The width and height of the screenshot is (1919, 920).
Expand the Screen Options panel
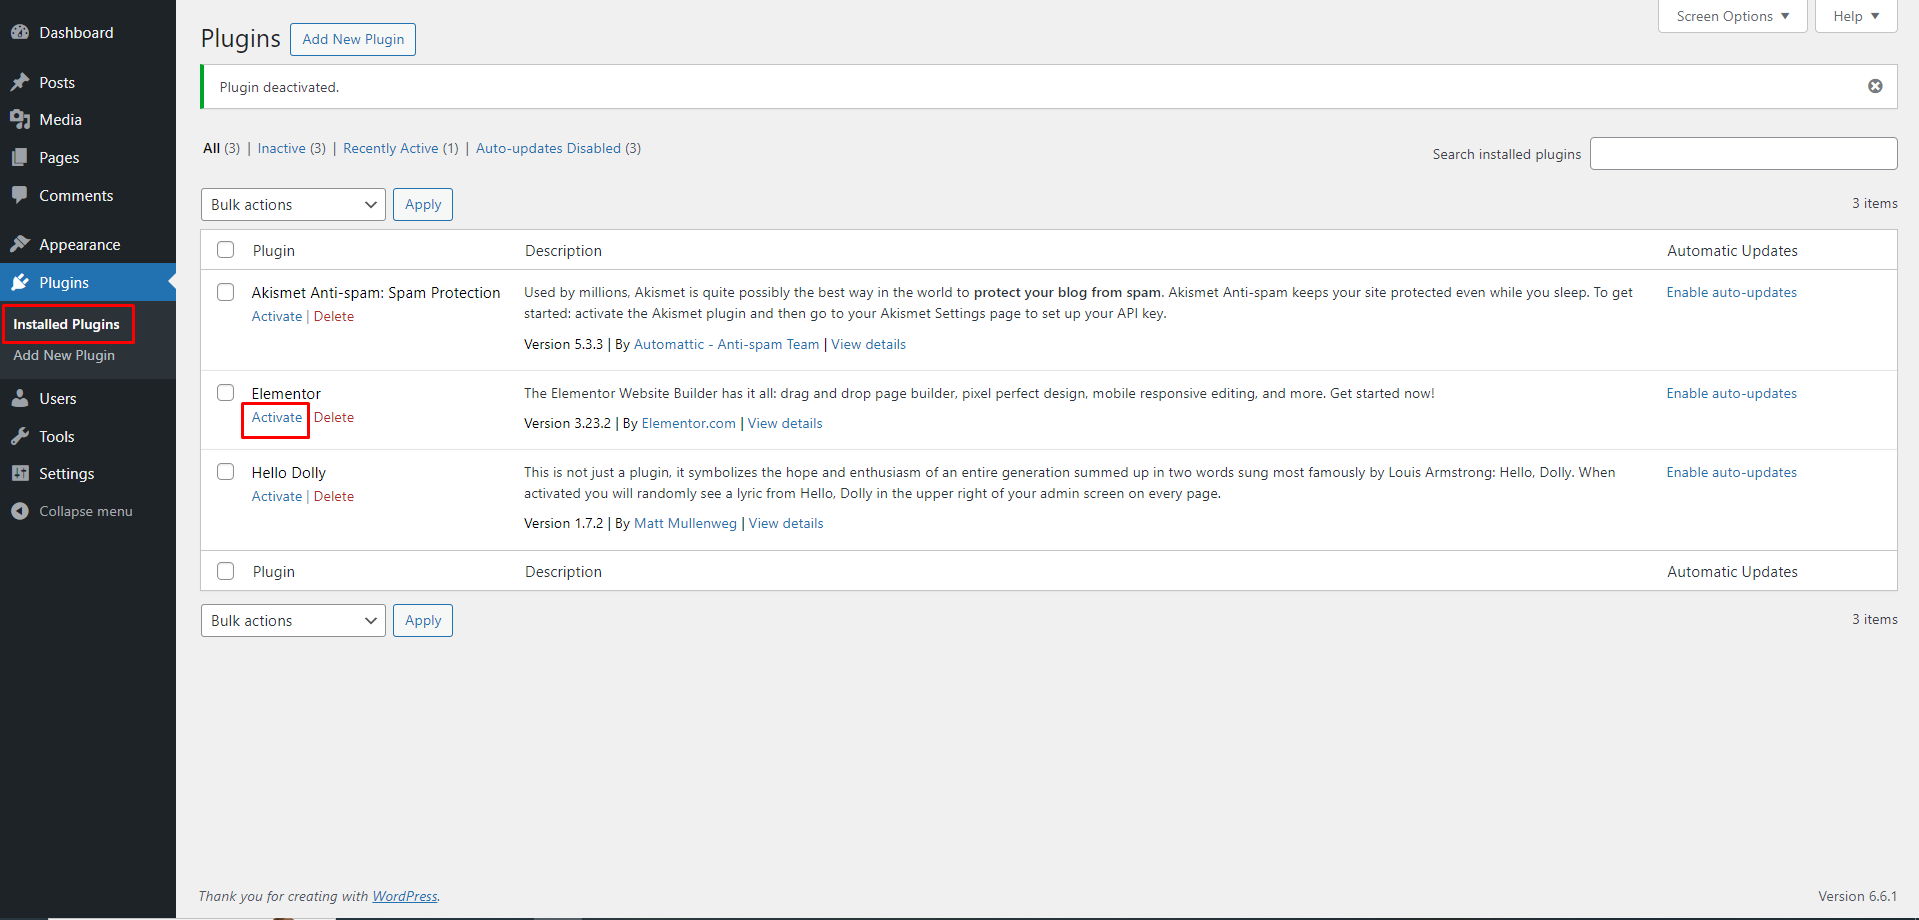click(1732, 16)
